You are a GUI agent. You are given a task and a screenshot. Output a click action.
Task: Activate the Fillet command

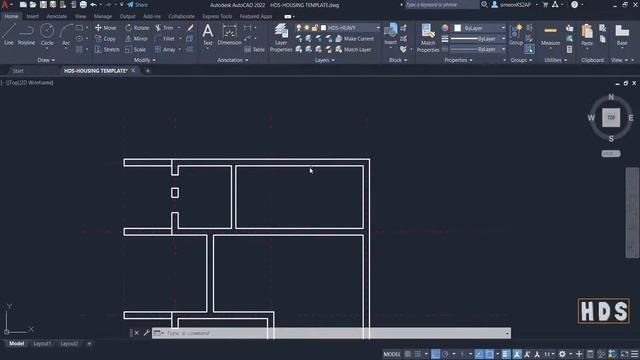(x=164, y=39)
